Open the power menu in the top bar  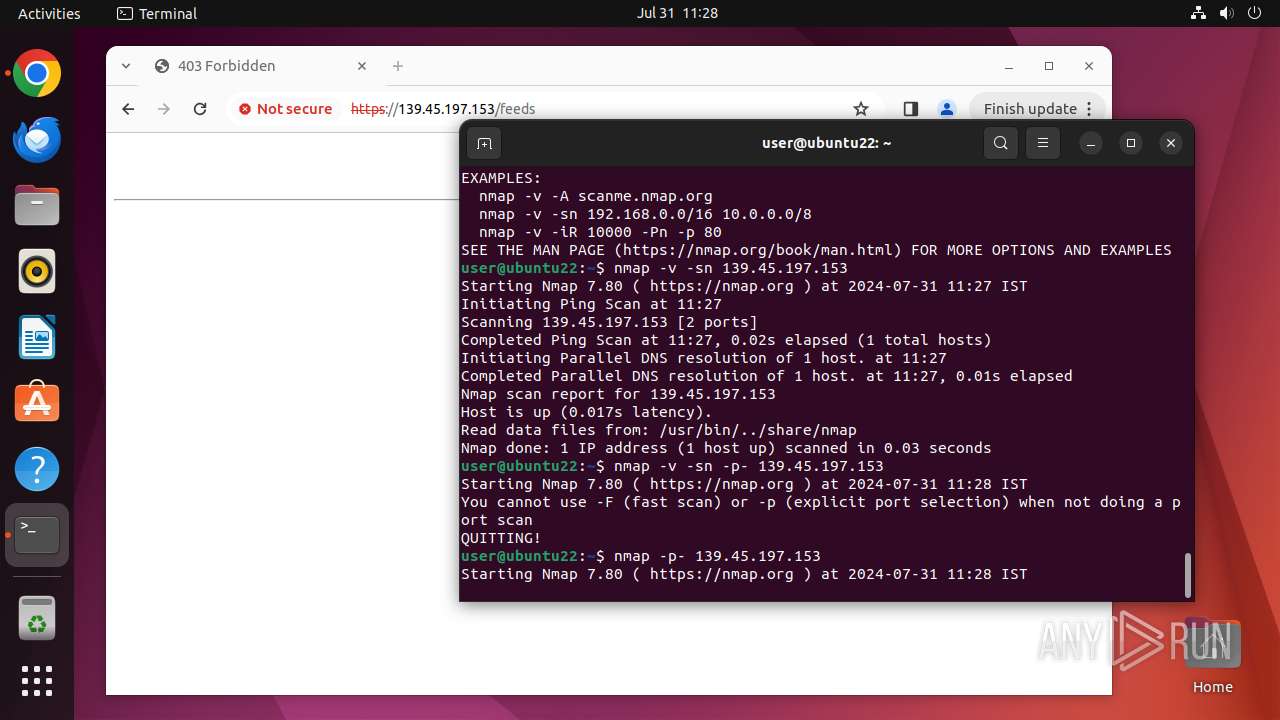tap(1255, 13)
